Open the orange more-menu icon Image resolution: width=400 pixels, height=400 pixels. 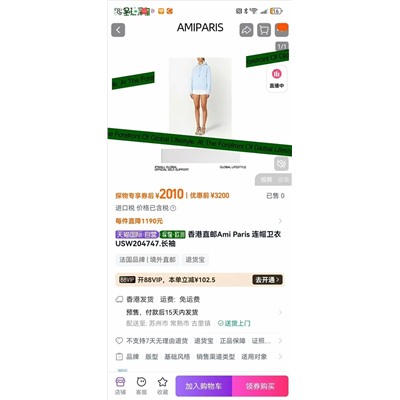point(282,30)
